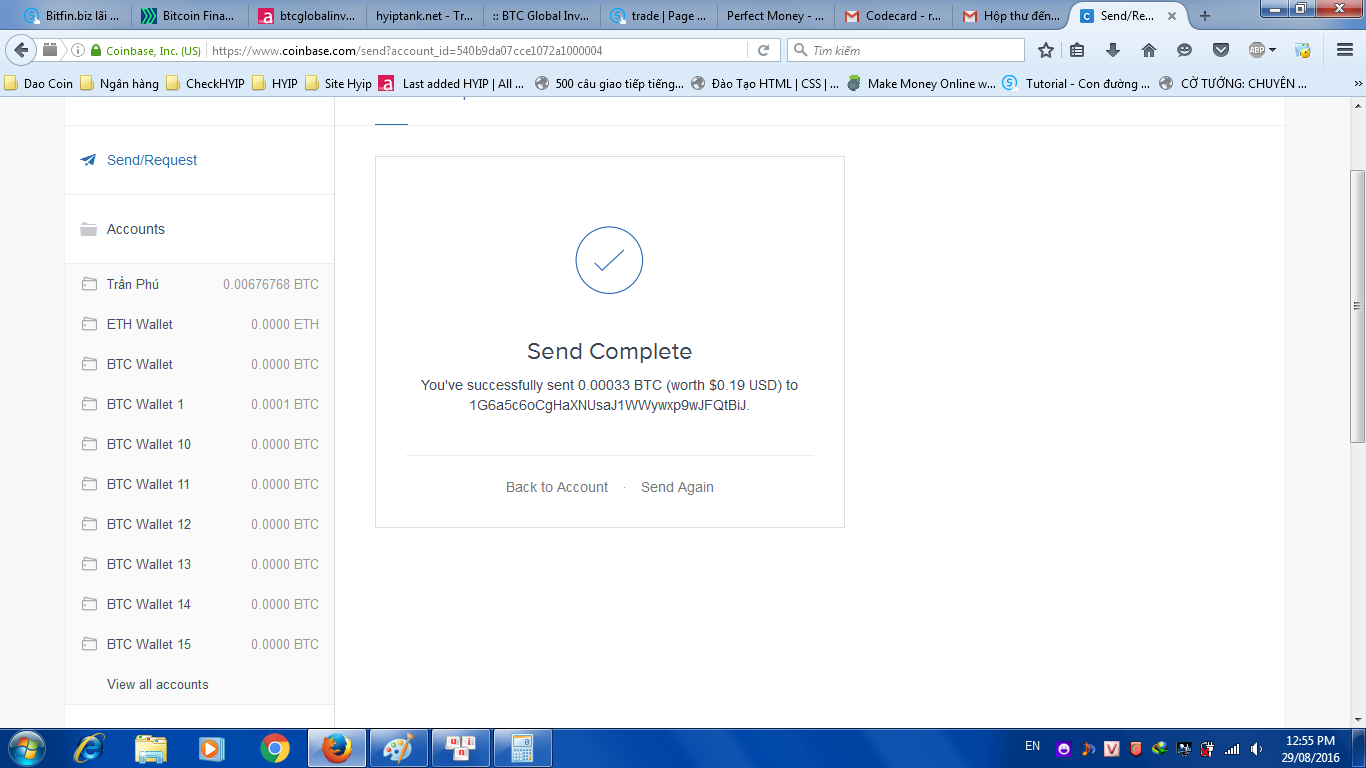The image size is (1366, 768).
Task: Show bookmarks list icon in Firefox toolbar
Action: (1077, 50)
